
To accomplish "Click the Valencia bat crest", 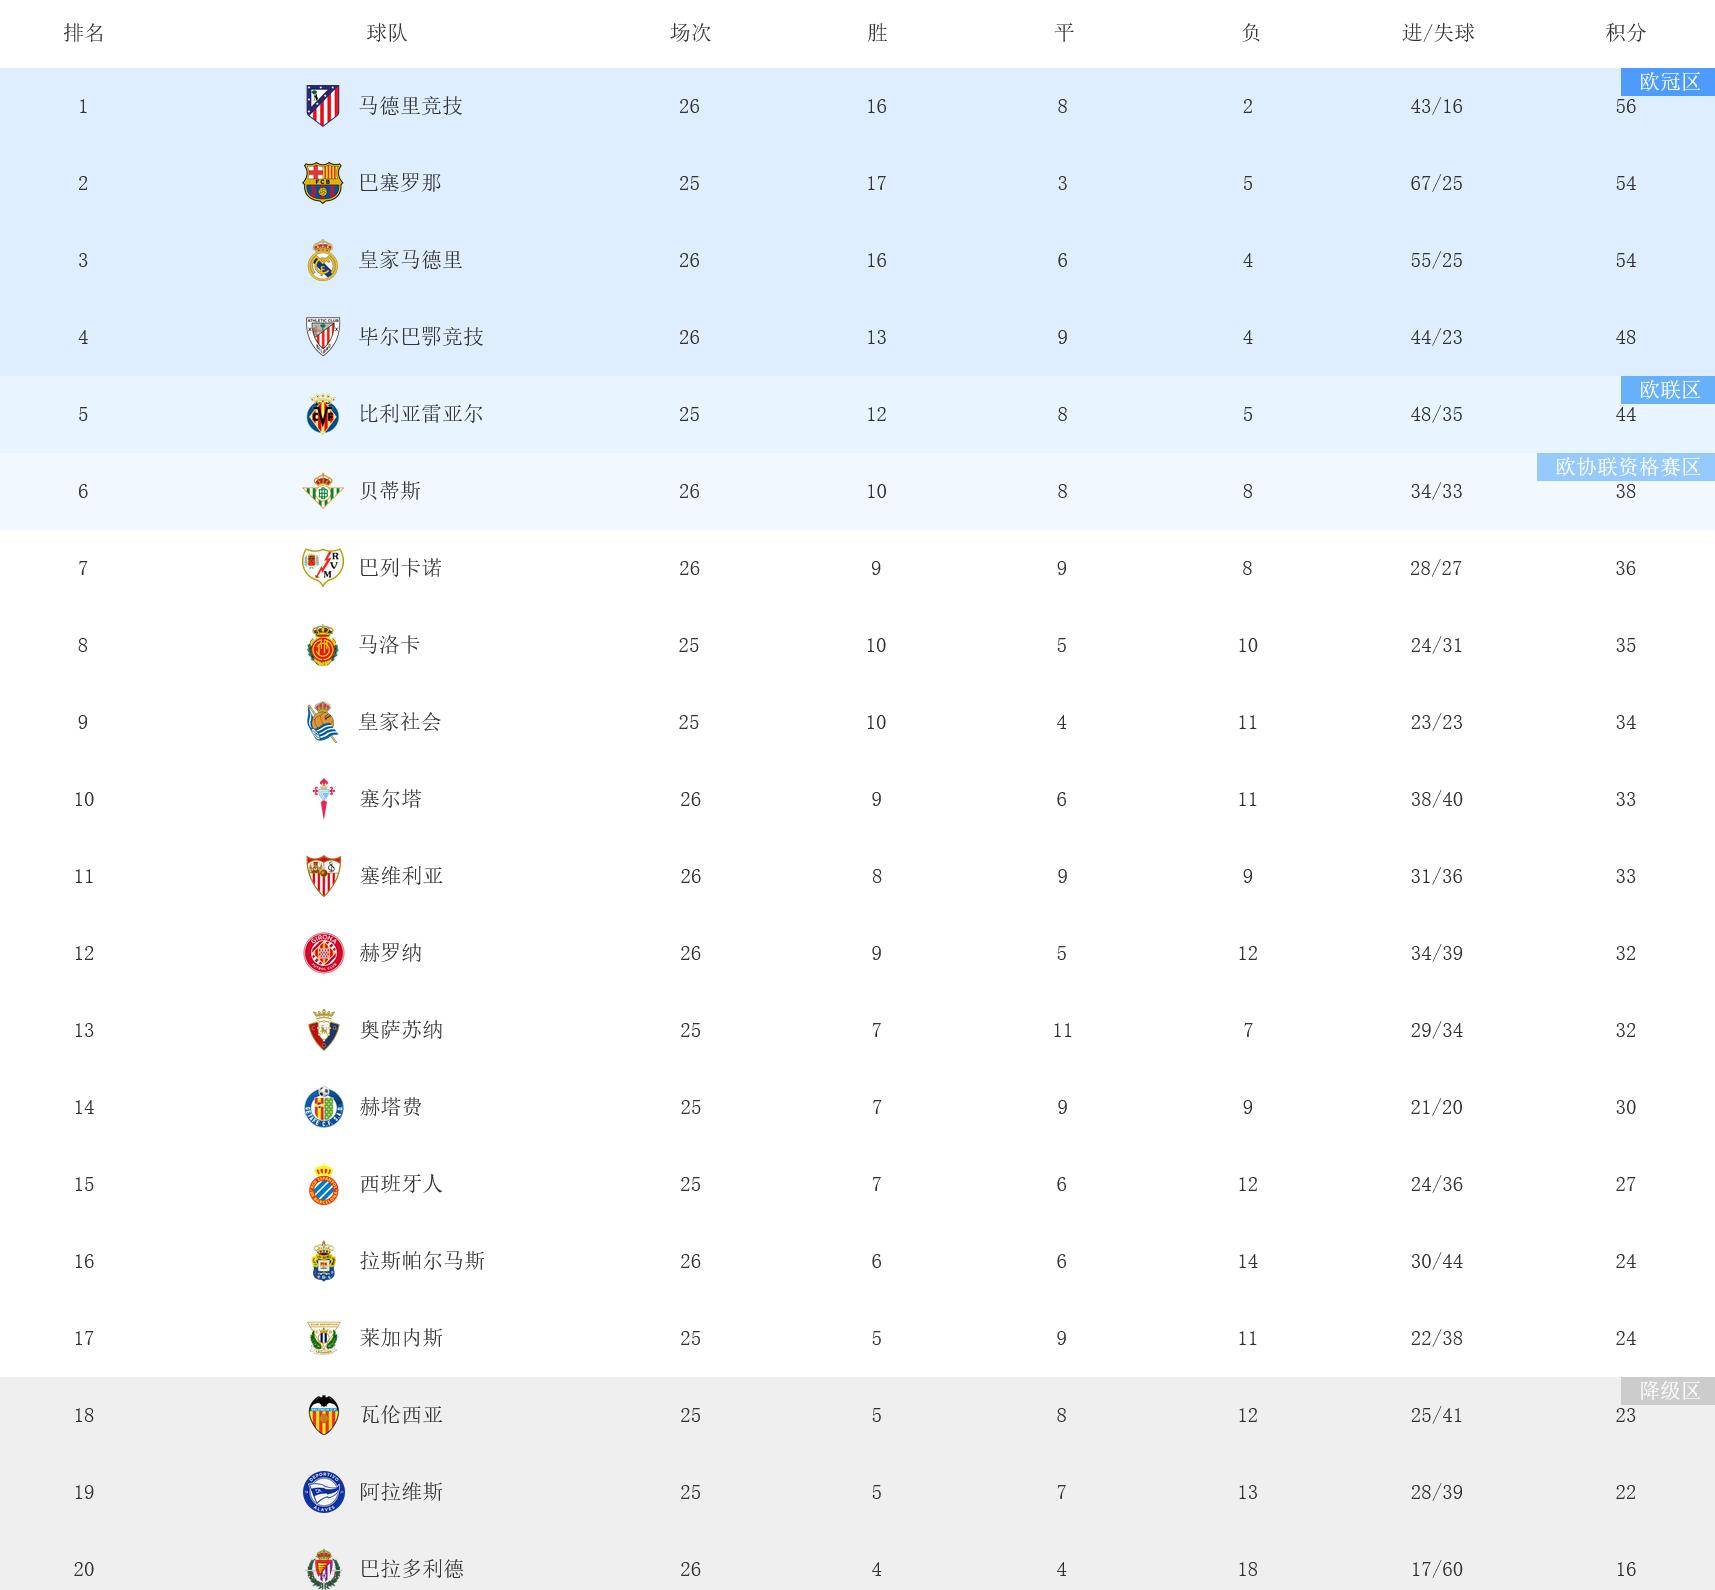I will 323,1415.
